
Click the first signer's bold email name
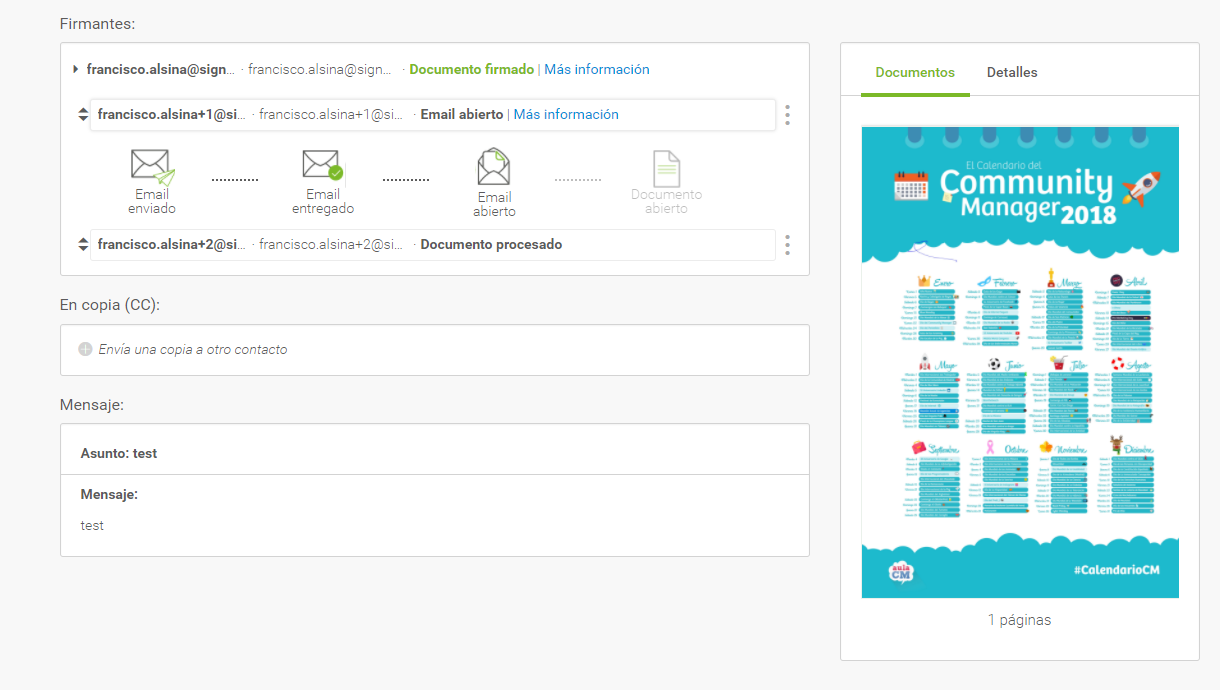[x=161, y=70]
